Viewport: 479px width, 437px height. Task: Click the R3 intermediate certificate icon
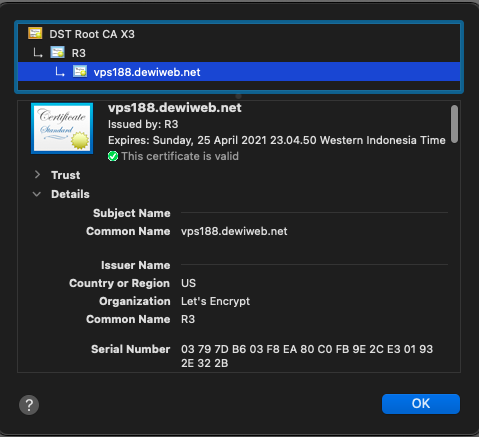click(57, 52)
